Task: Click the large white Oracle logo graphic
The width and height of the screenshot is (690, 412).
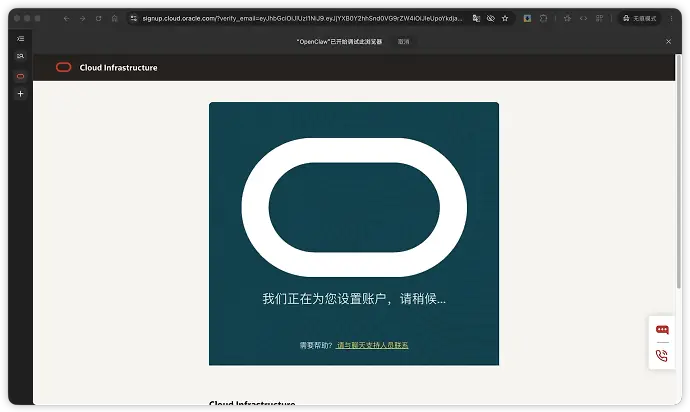Action: 354,207
